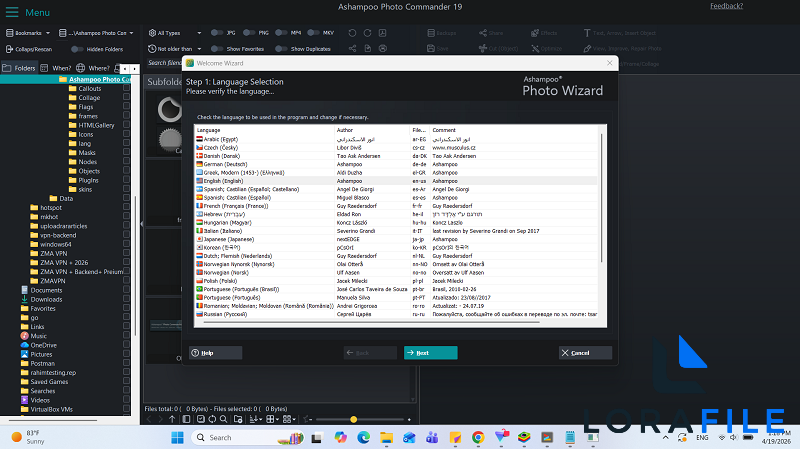Click the magnifier search icon in bottom bar
Screen dimensions: 800x449
(223, 419)
